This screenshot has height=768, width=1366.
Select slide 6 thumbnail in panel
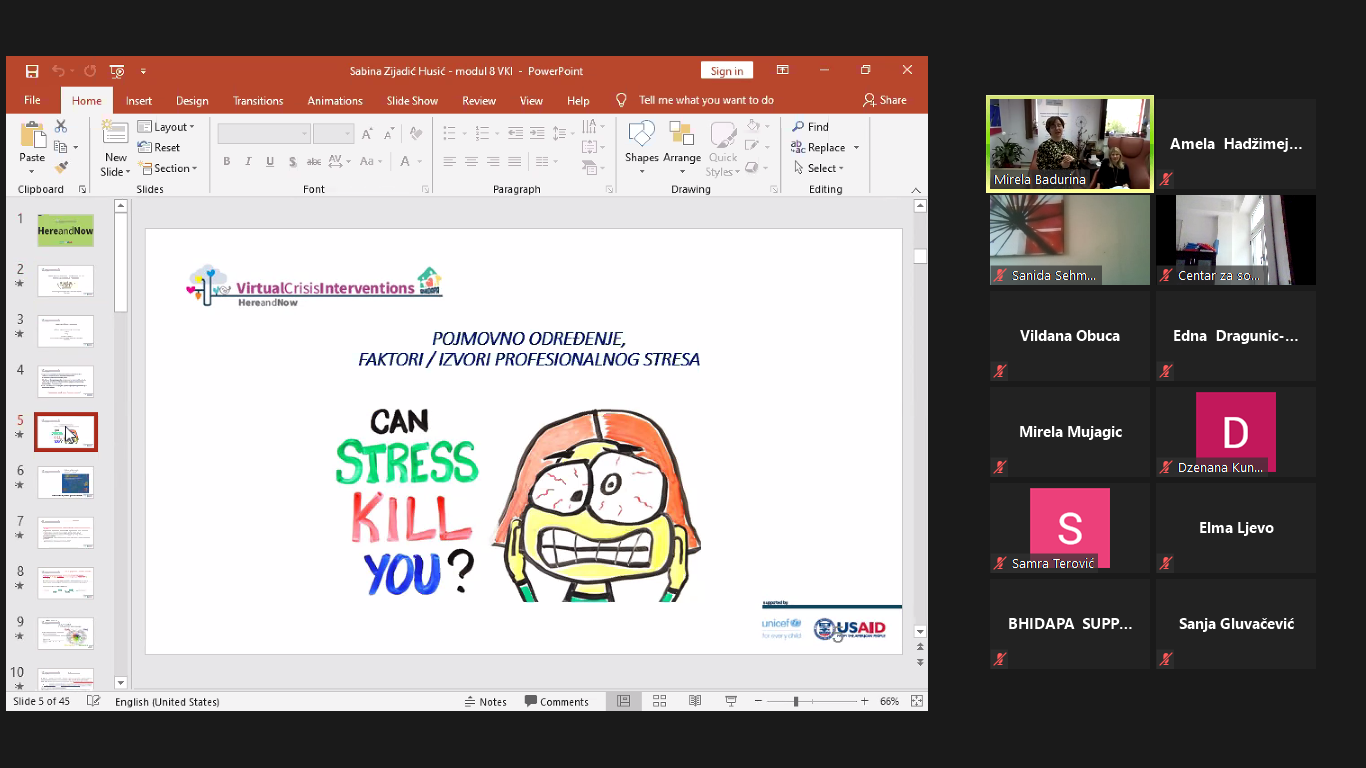tap(66, 482)
